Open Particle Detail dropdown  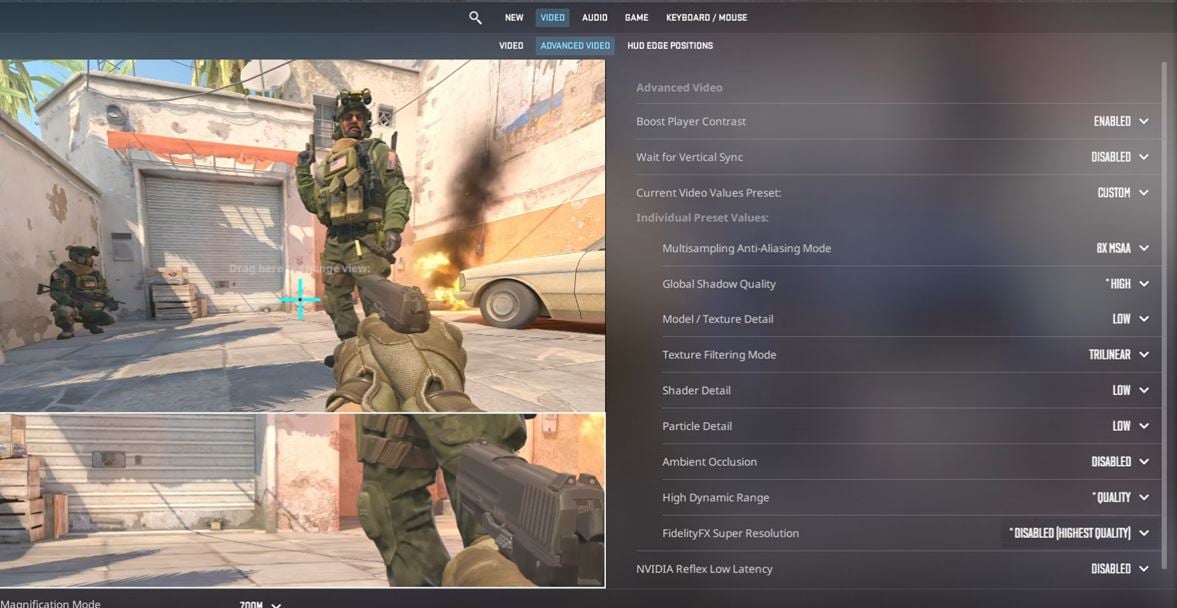[1131, 426]
